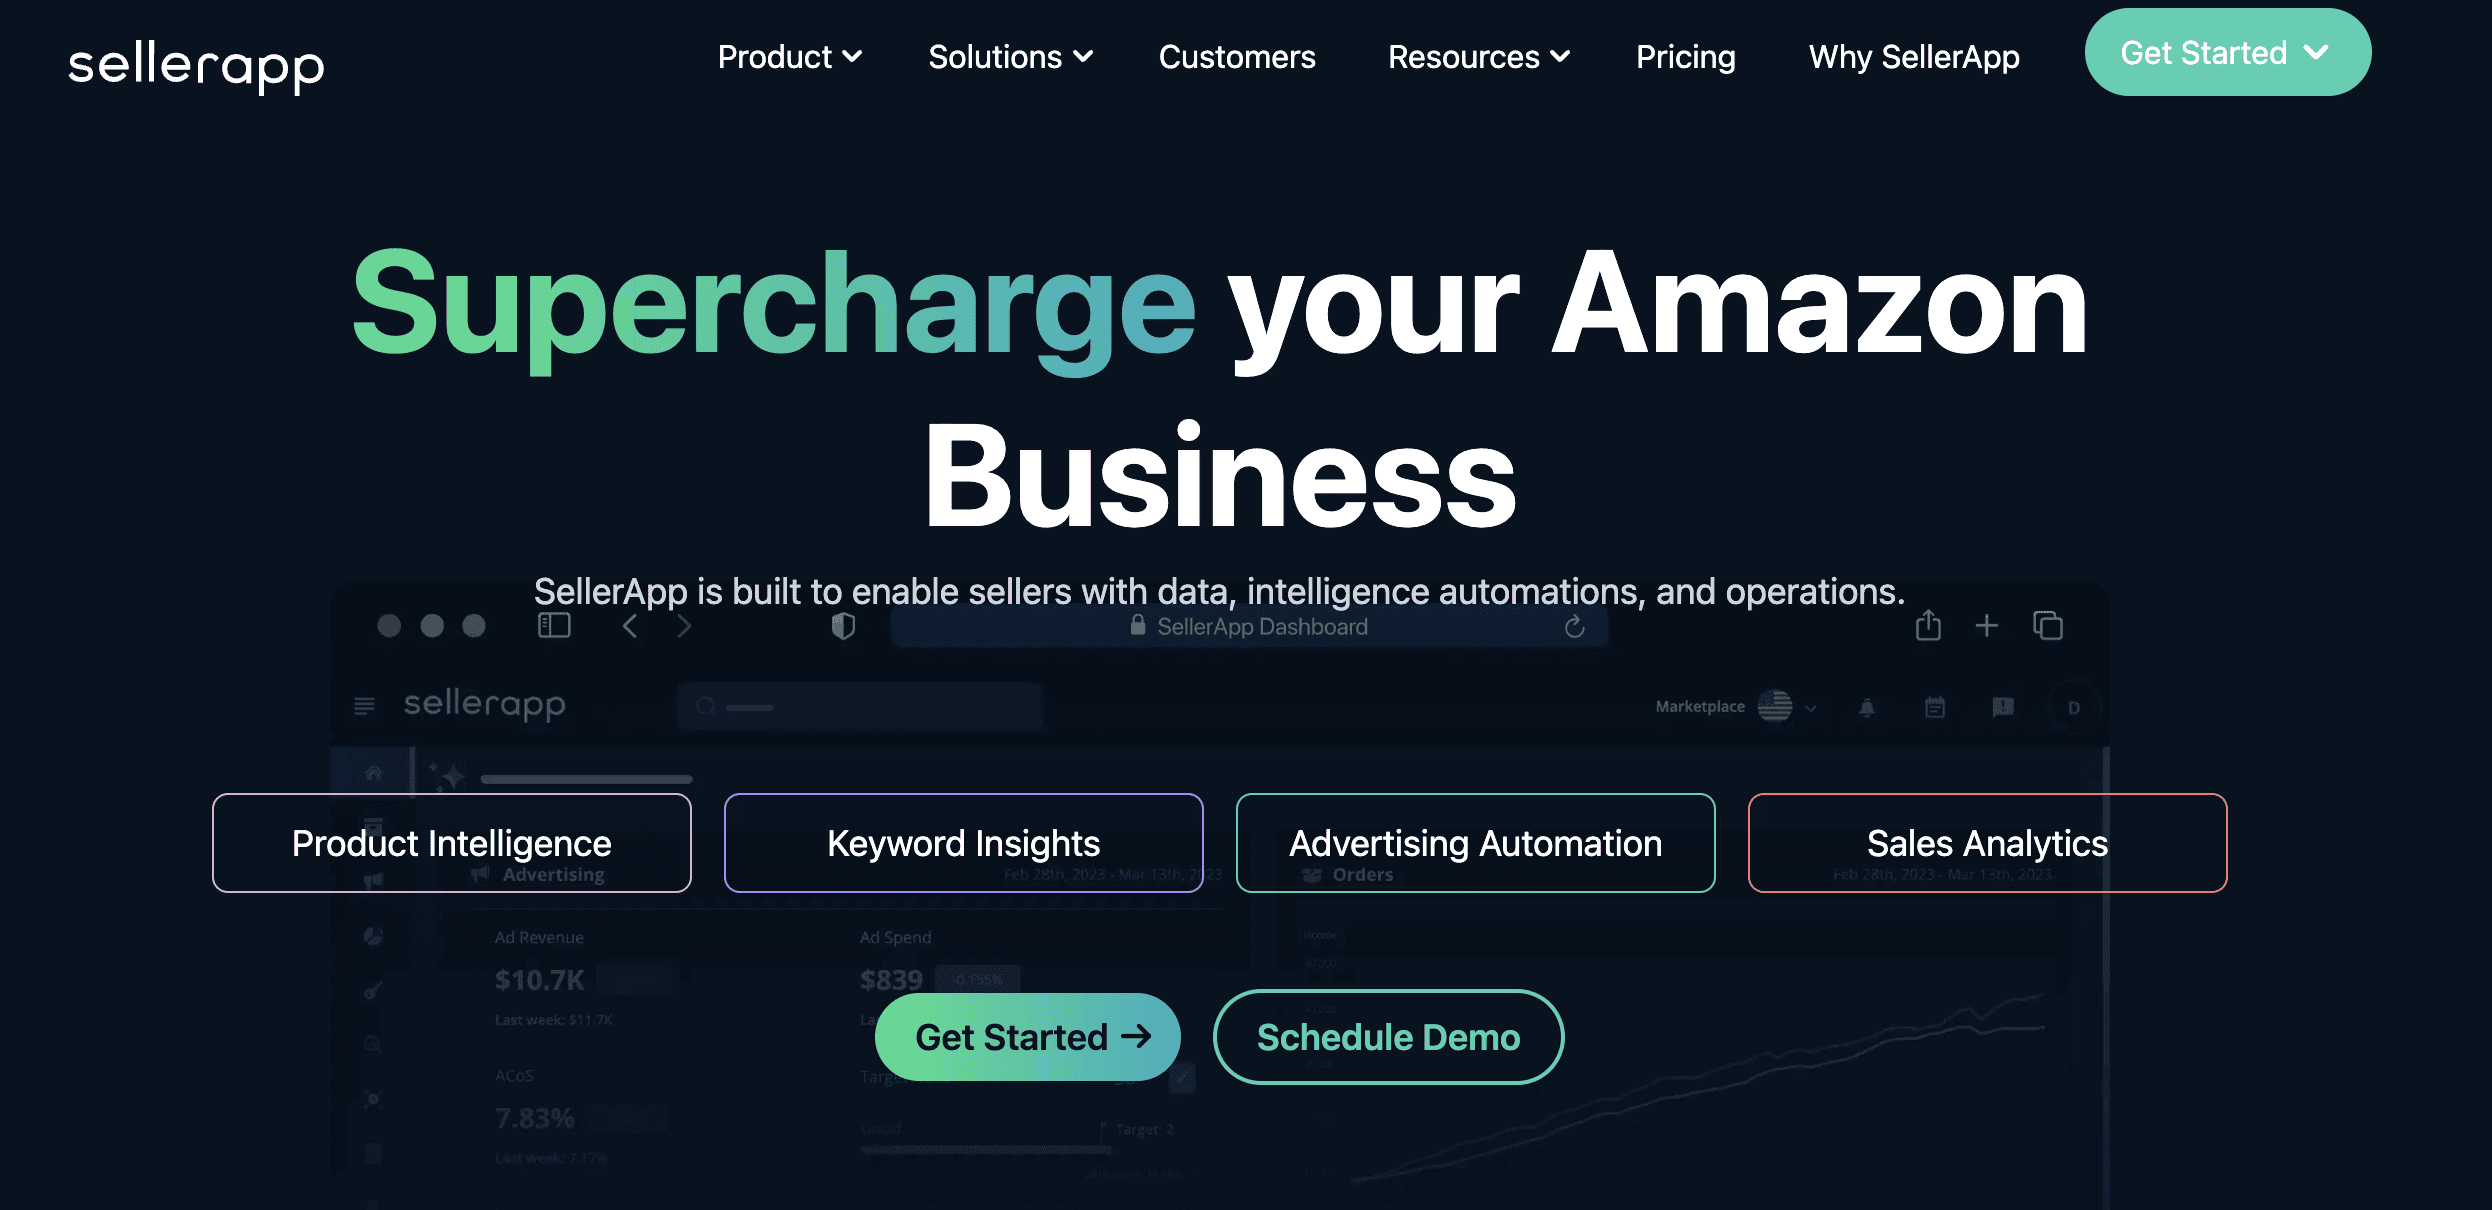The height and width of the screenshot is (1210, 2492).
Task: Click the browser URL input field
Action: point(1246,625)
